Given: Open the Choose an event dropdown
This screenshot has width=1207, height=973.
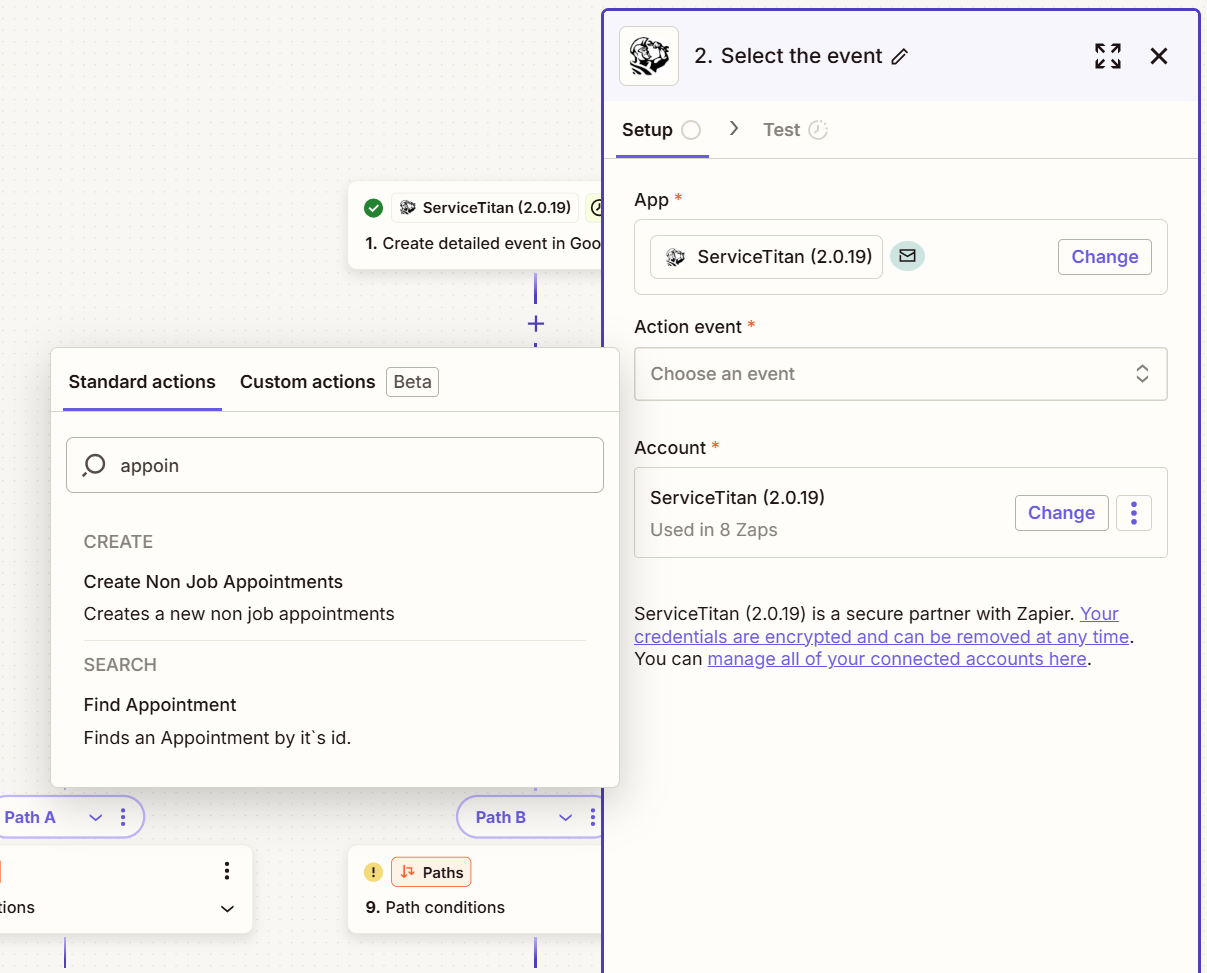Looking at the screenshot, I should (x=900, y=374).
